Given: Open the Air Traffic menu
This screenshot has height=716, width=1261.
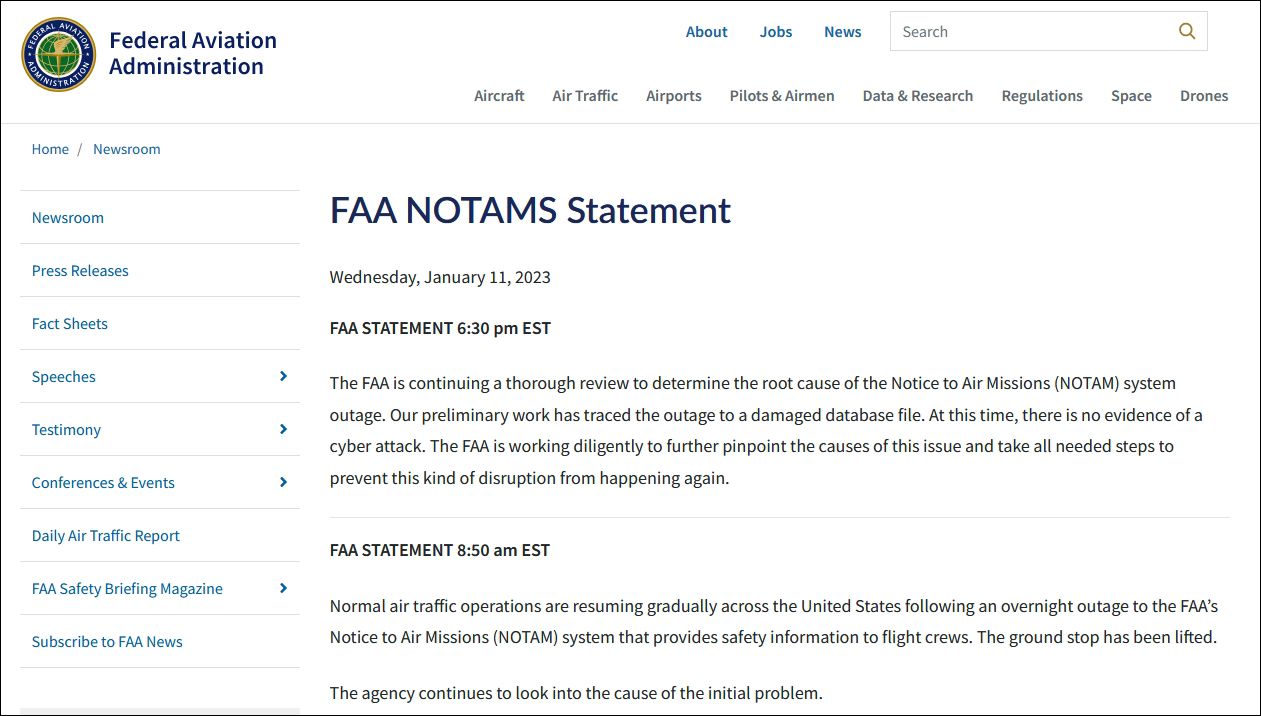Looking at the screenshot, I should click(x=585, y=96).
